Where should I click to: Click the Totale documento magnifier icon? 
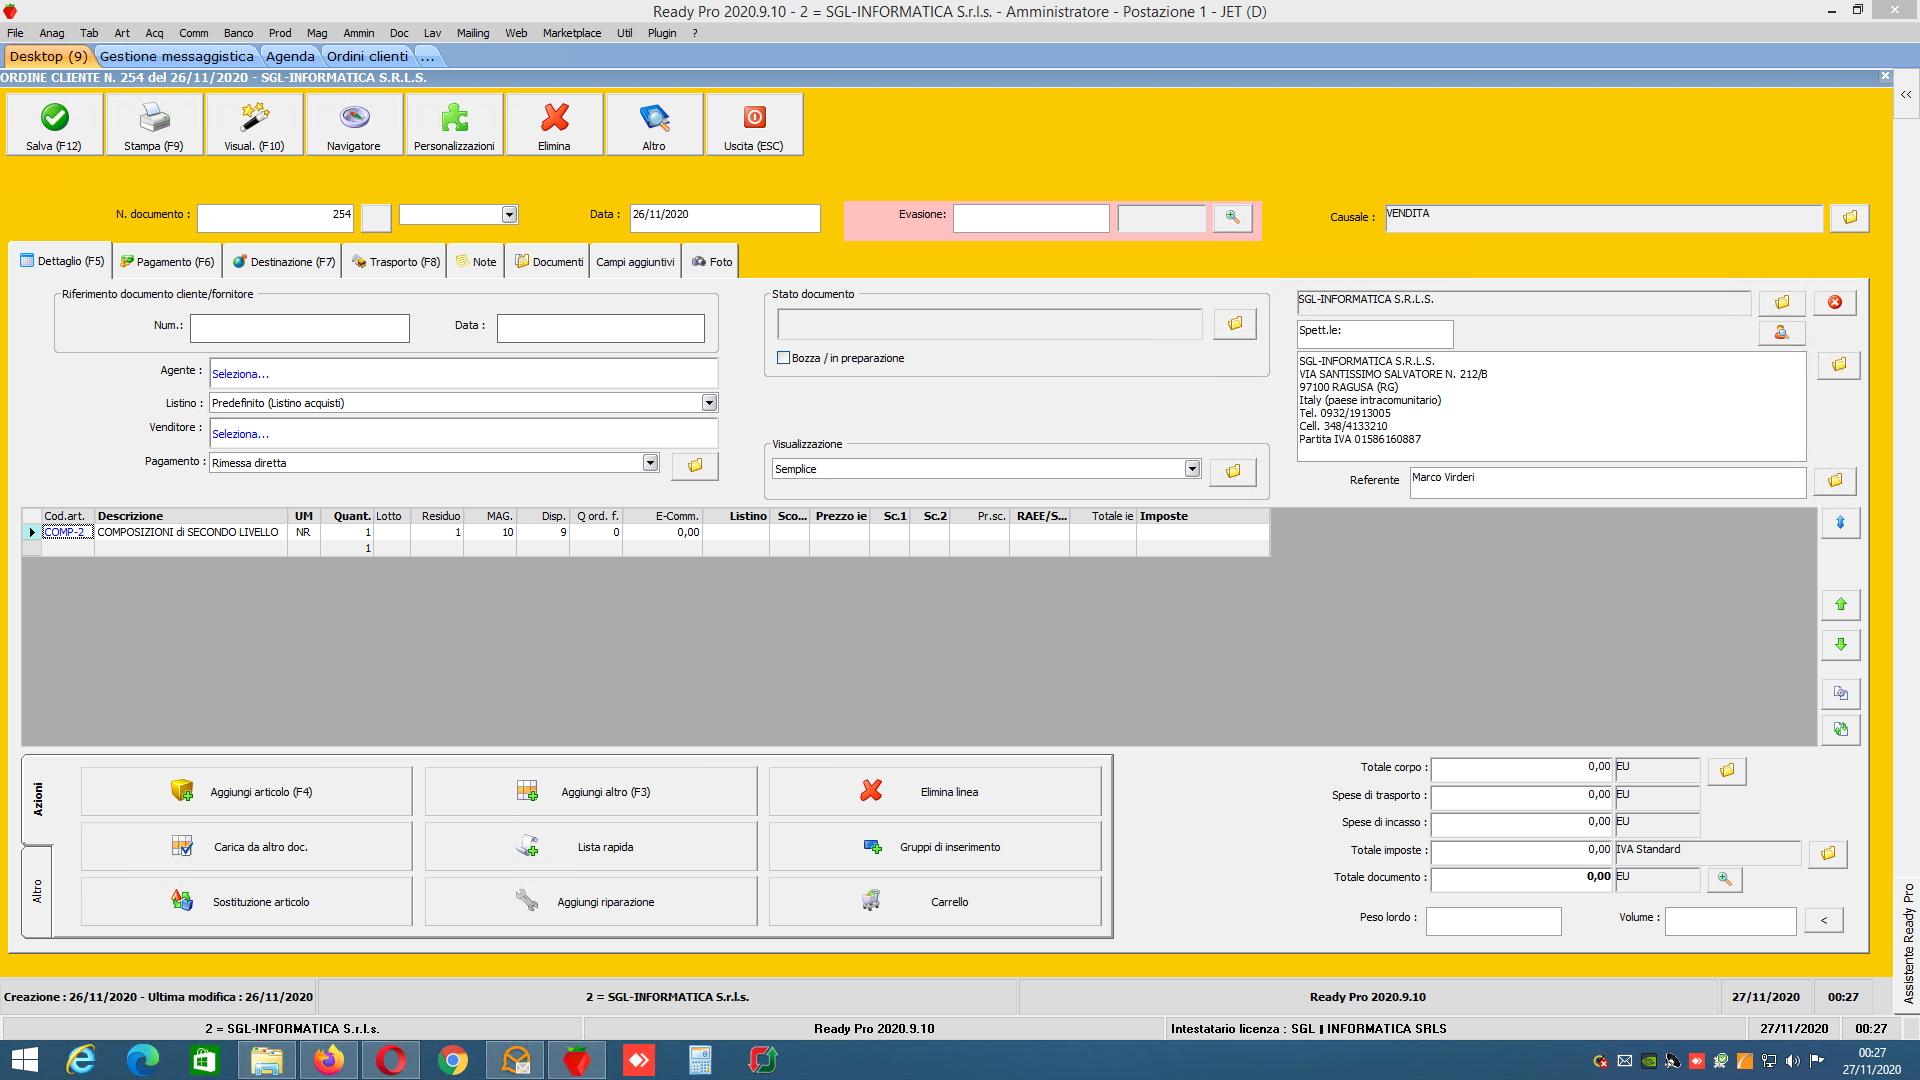tap(1724, 879)
